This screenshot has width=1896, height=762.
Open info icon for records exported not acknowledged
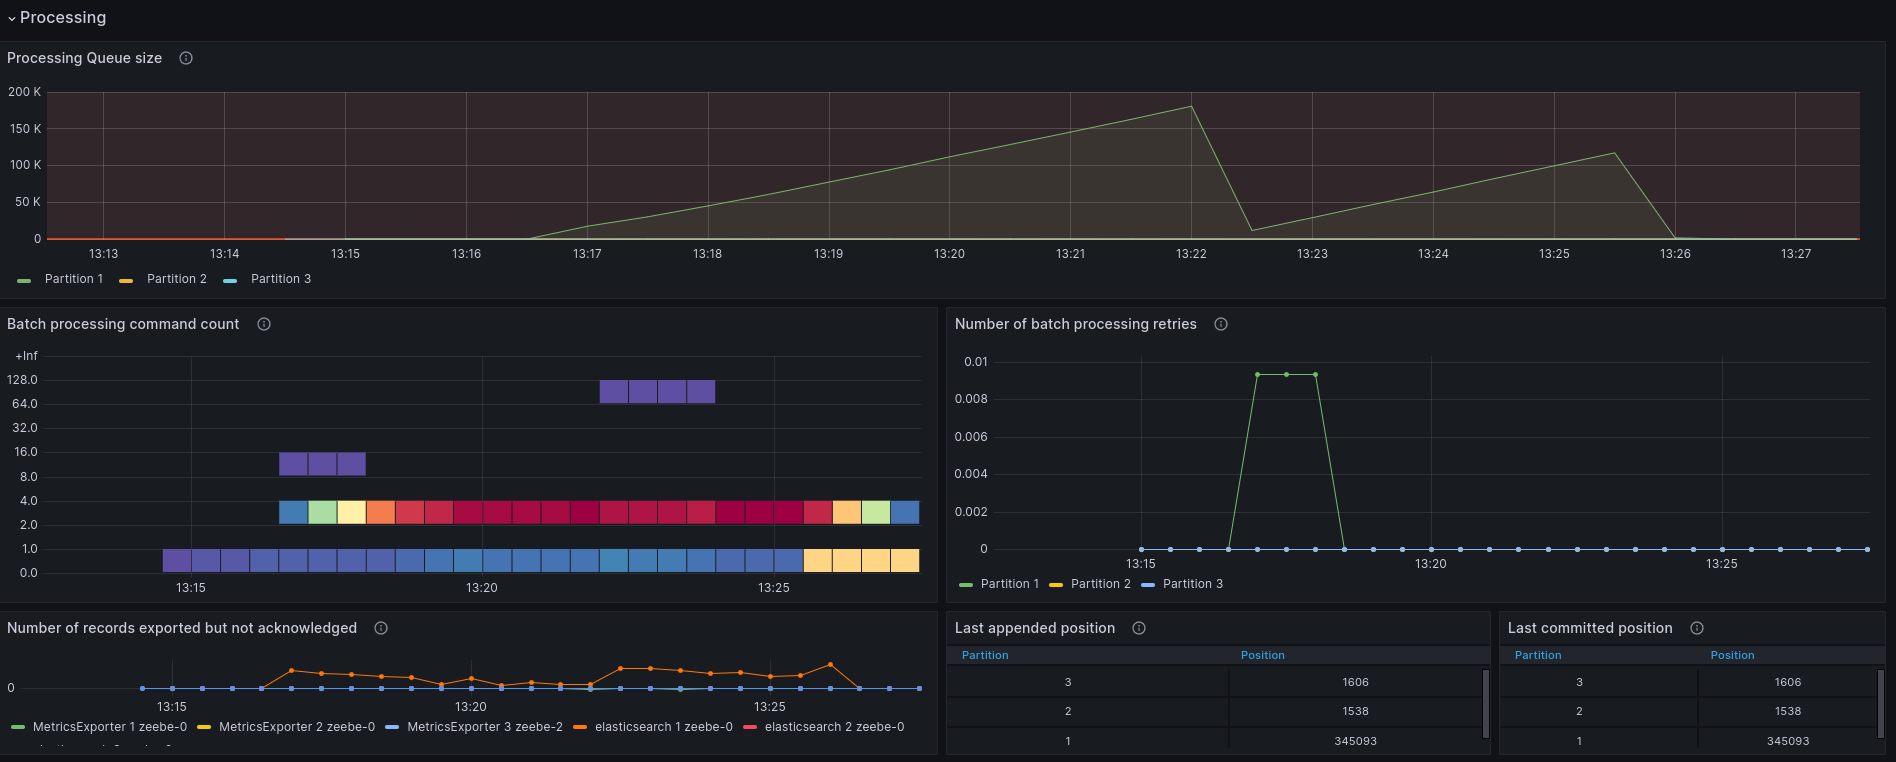pos(381,628)
